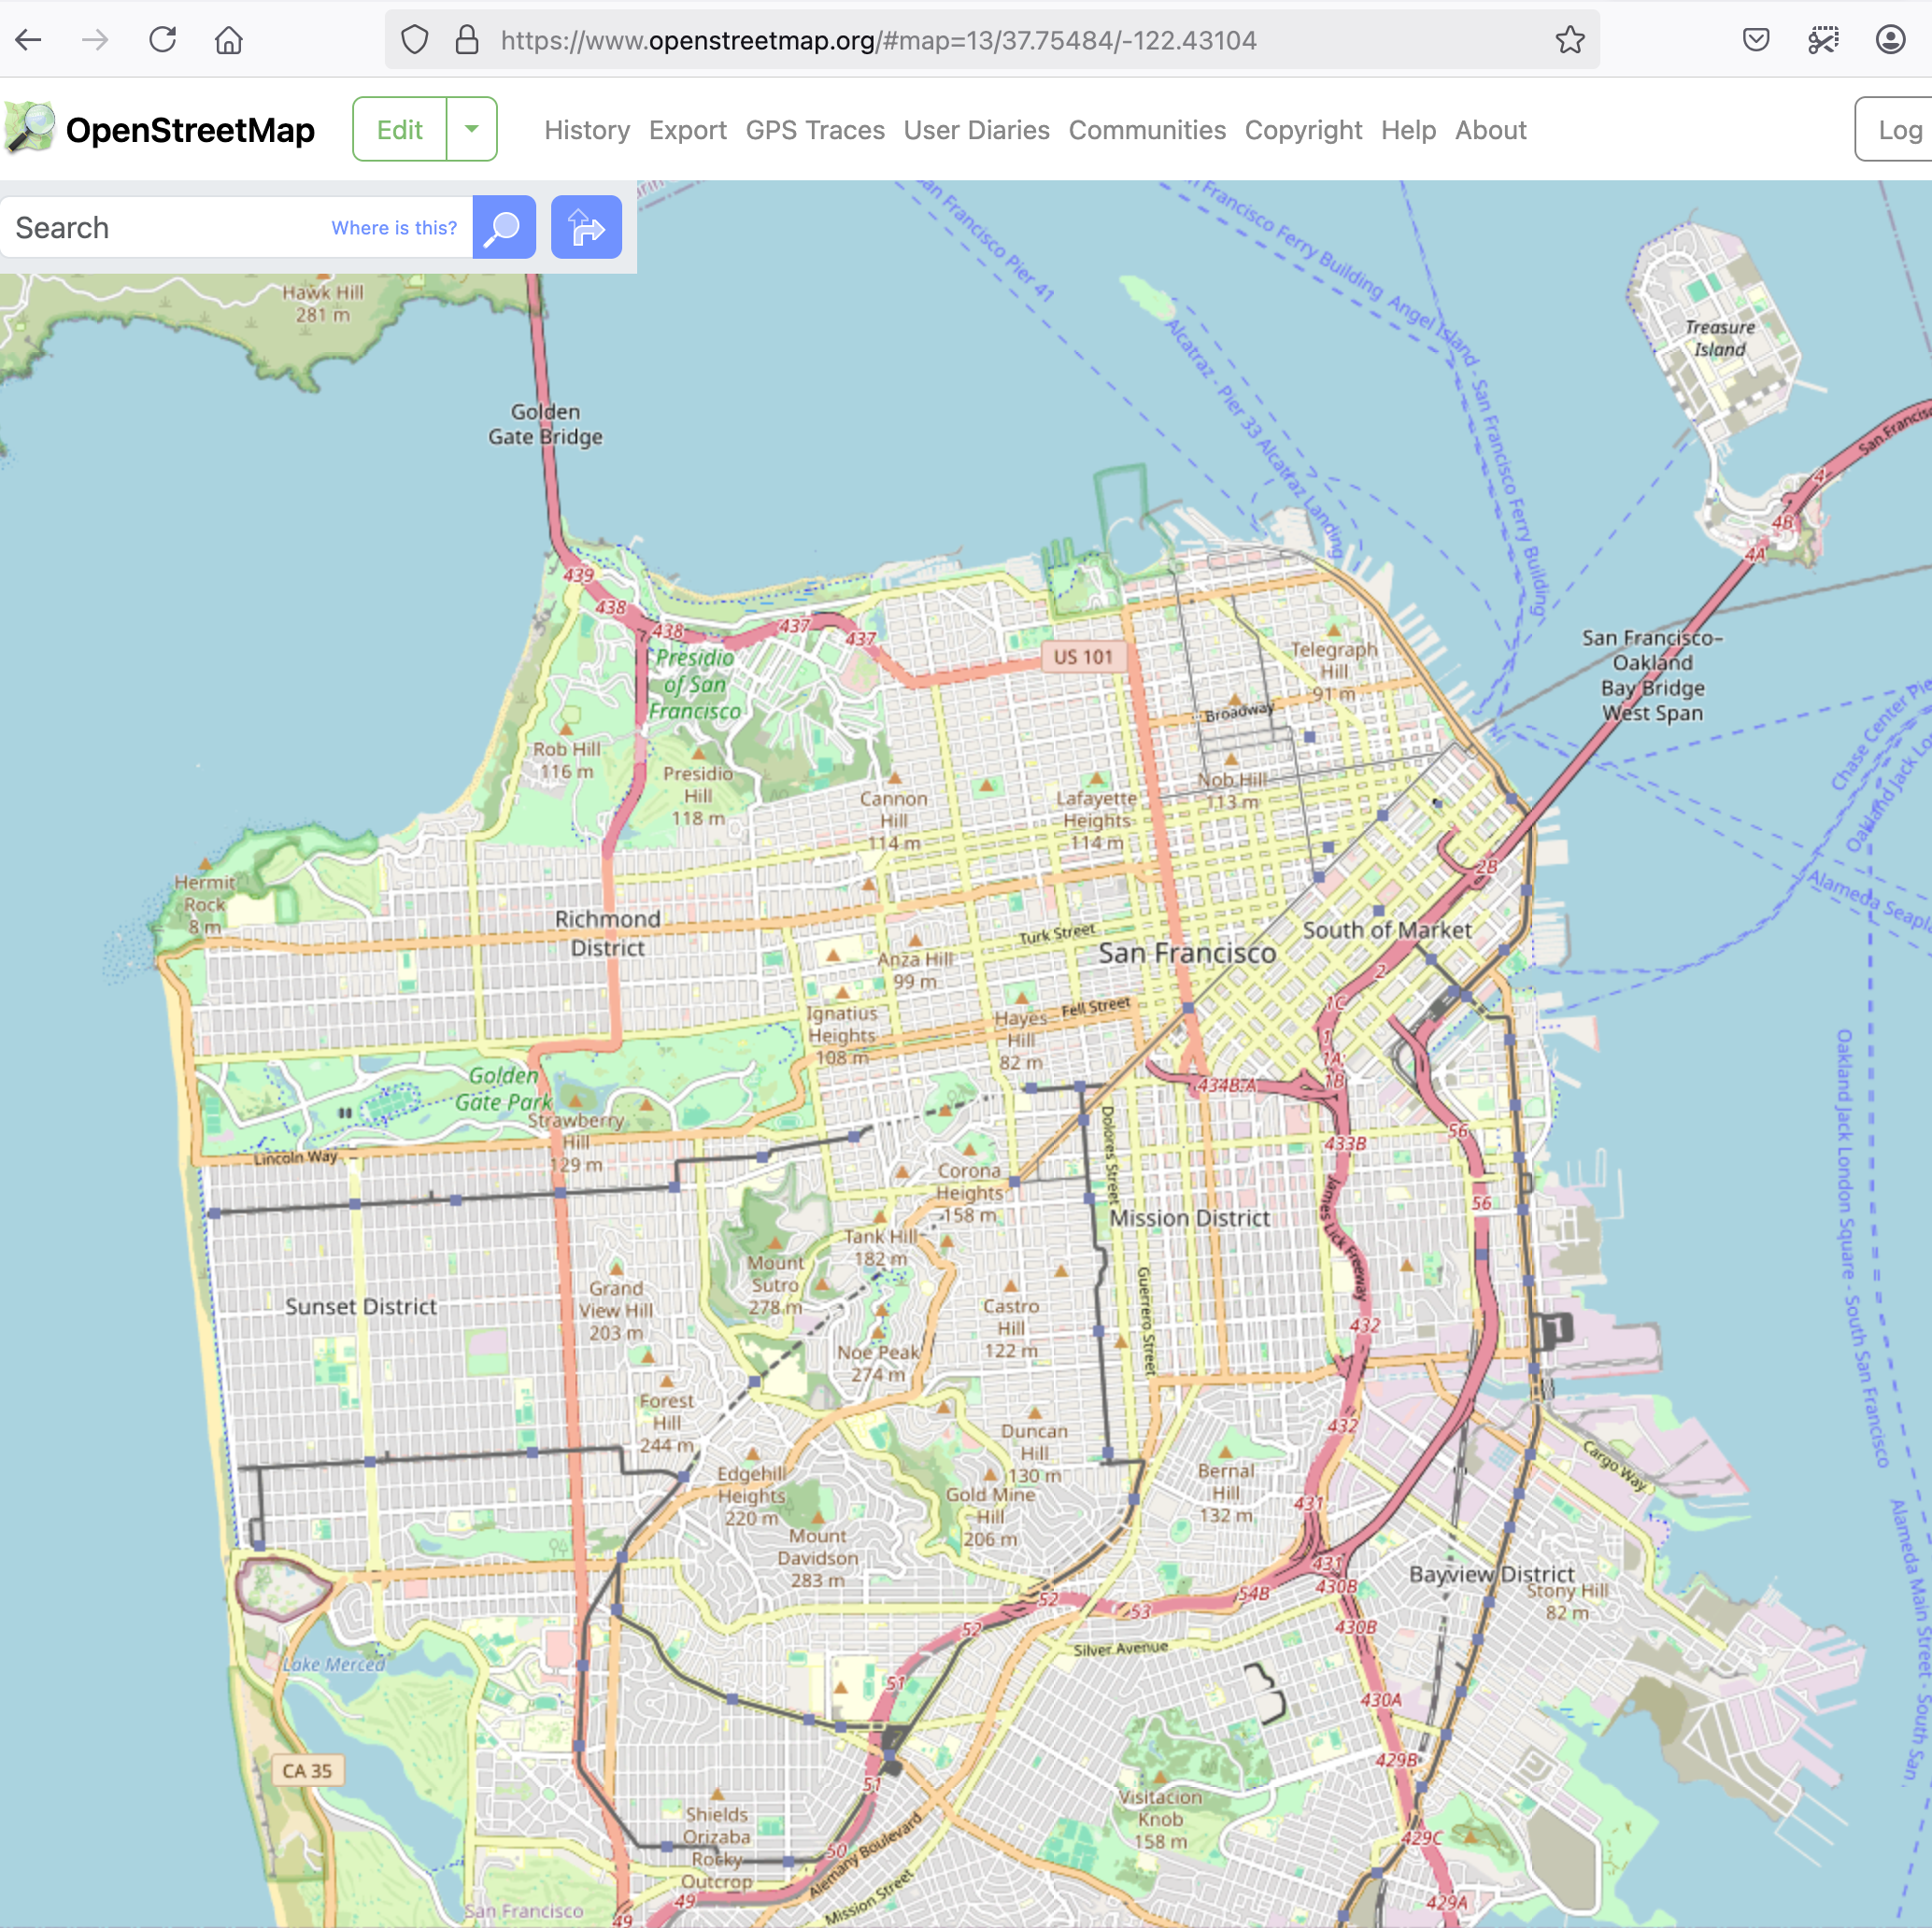Click the US 101 highway shield
Screen dimensions: 1932x1928
coord(1082,657)
